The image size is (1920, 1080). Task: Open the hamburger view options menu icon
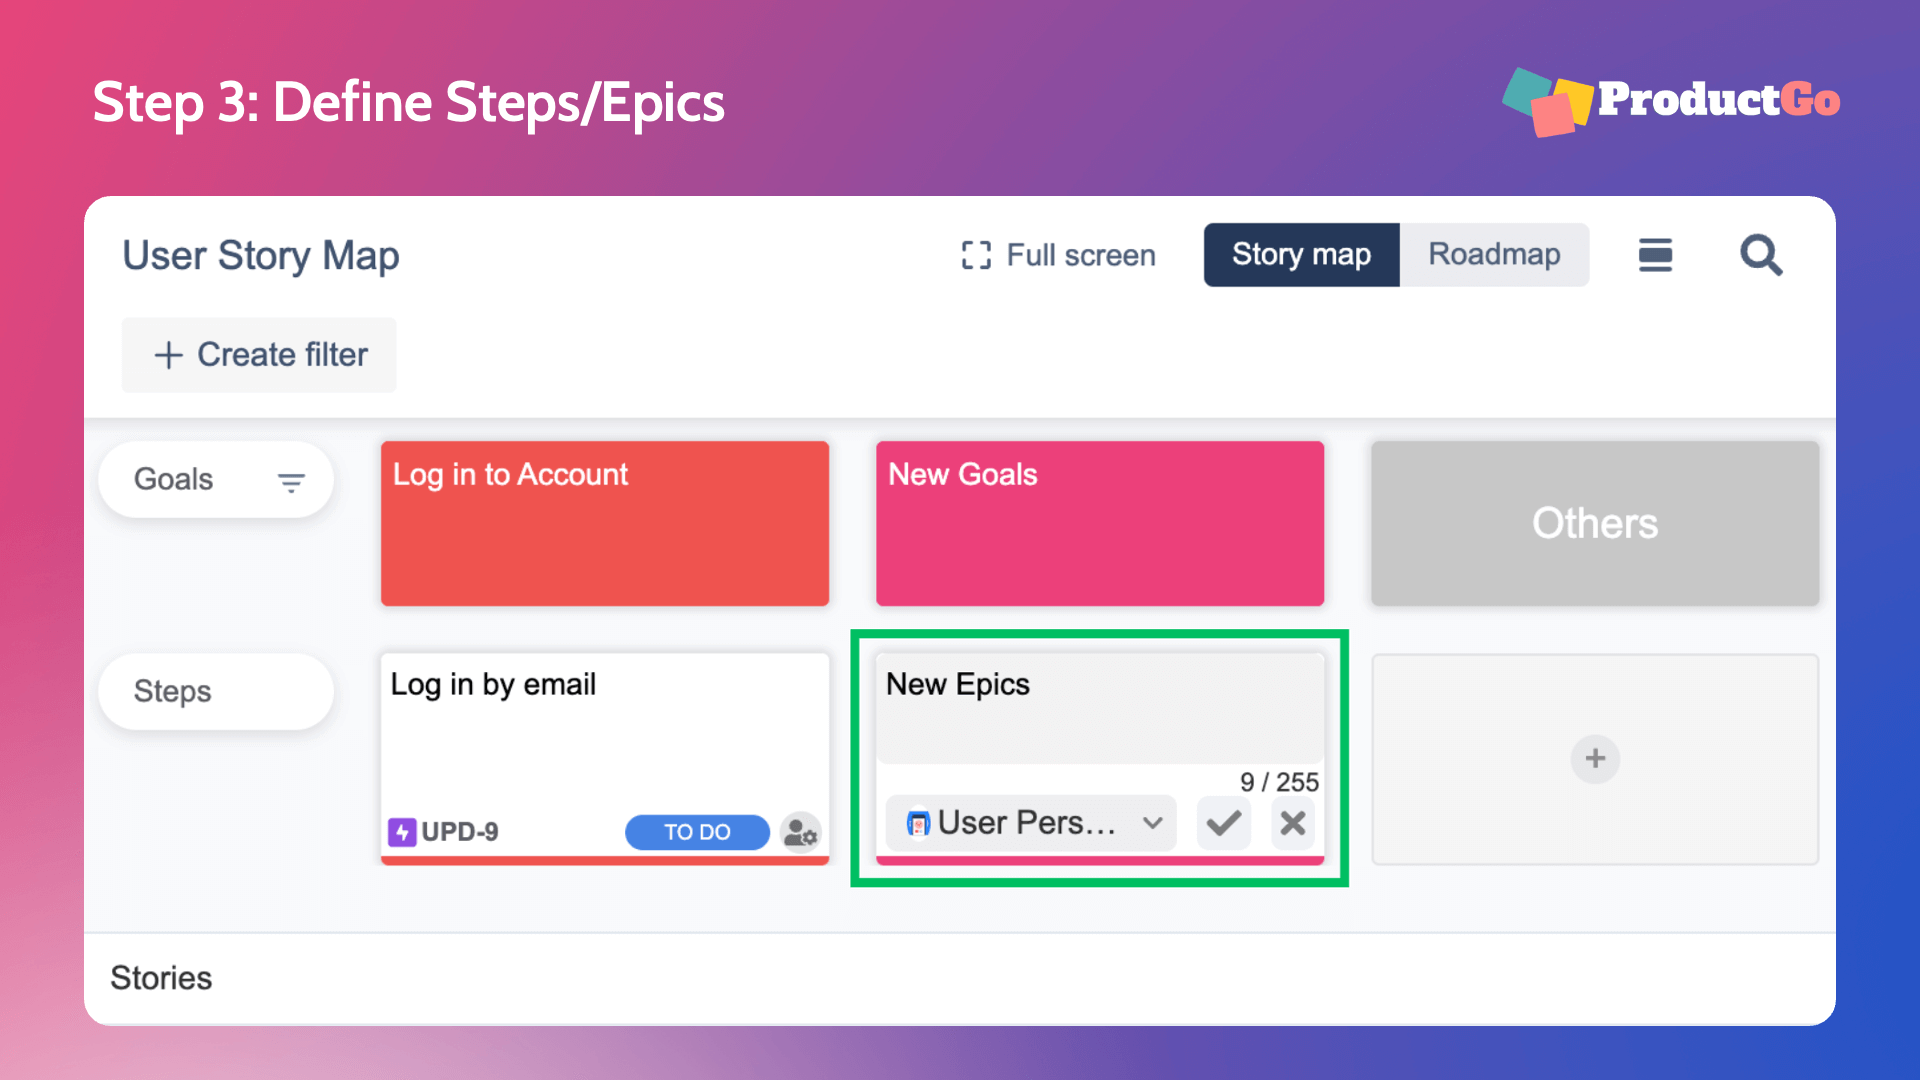[x=1655, y=255]
